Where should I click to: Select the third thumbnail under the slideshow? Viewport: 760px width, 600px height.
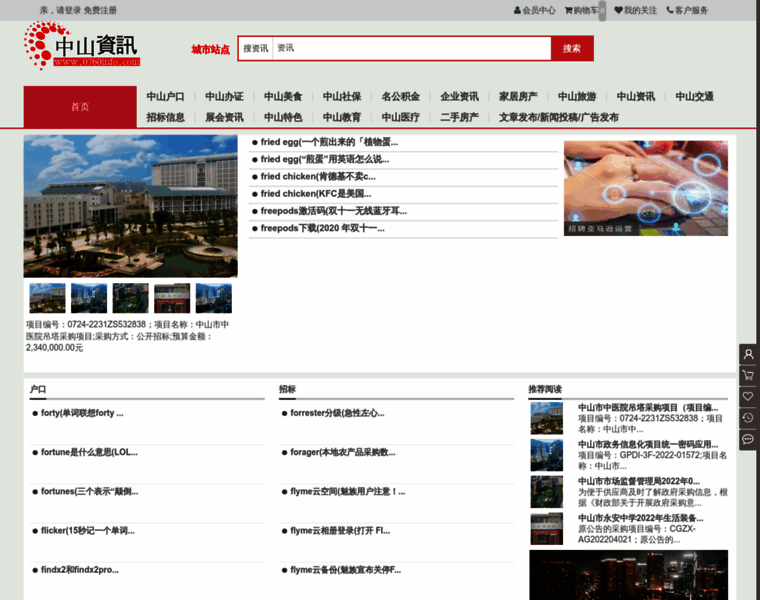[130, 298]
